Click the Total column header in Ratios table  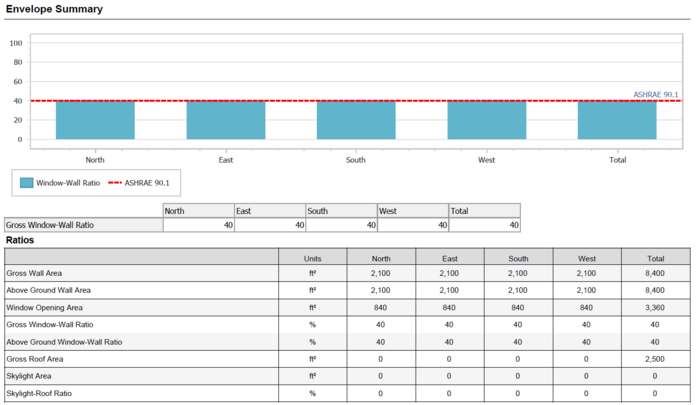656,258
